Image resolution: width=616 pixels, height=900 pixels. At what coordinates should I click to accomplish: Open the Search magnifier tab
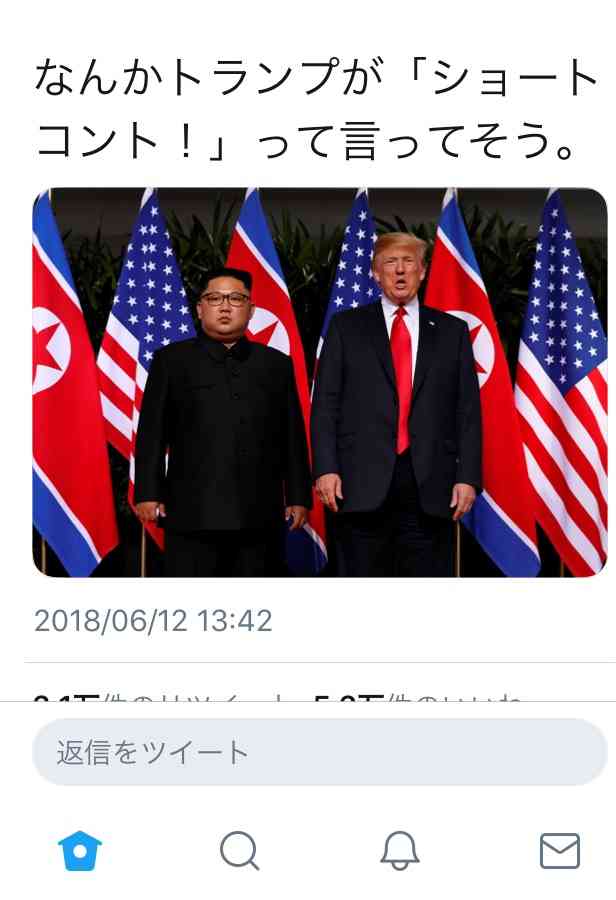pos(239,851)
